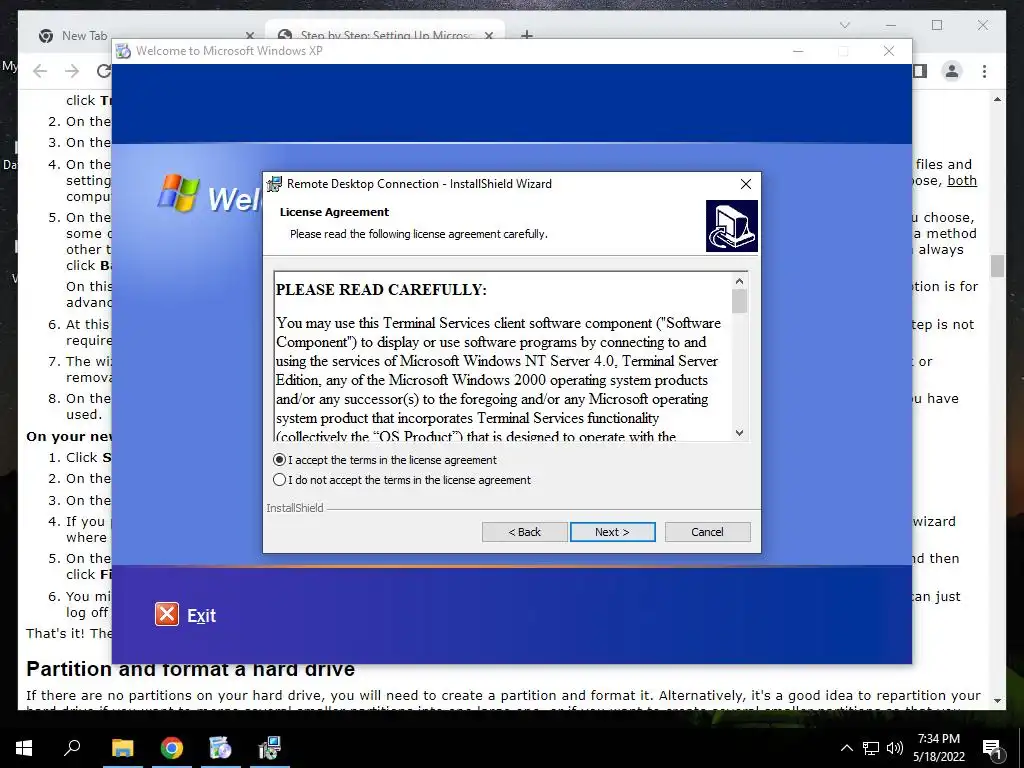Open the notification center icon
Image resolution: width=1024 pixels, height=768 pixels.
click(992, 748)
